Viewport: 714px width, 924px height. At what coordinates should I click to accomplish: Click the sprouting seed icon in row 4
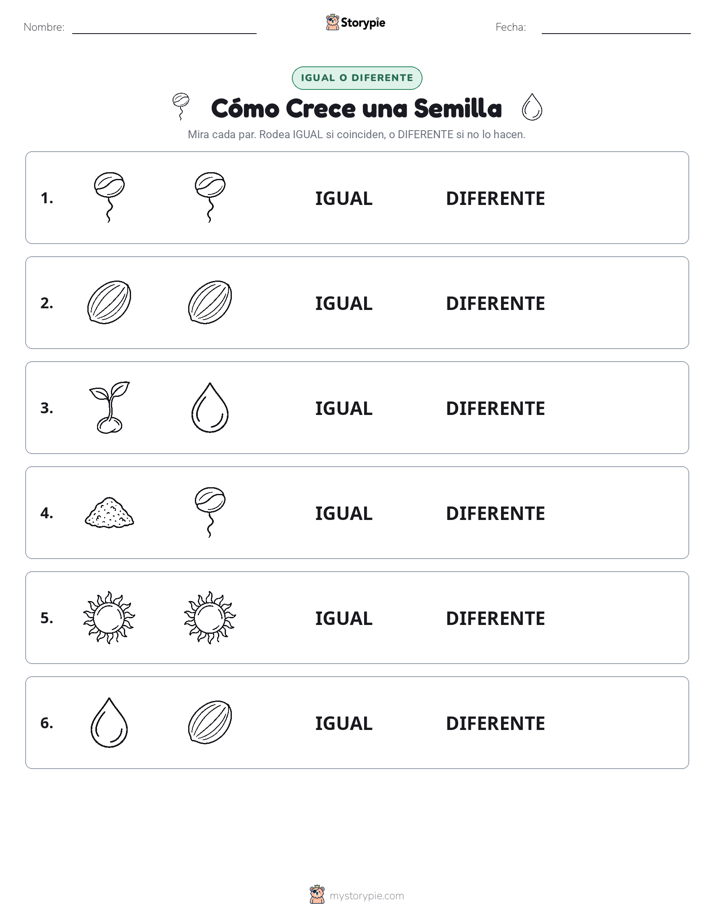[x=210, y=512]
